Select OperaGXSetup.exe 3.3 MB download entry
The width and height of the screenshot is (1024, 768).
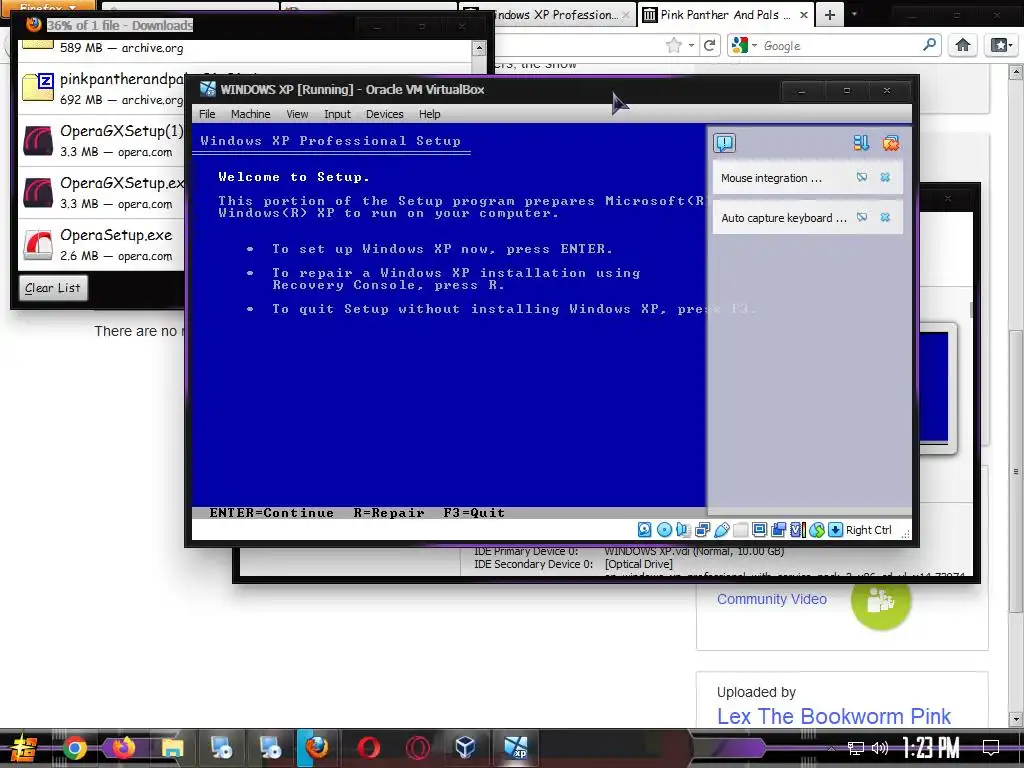pos(101,193)
